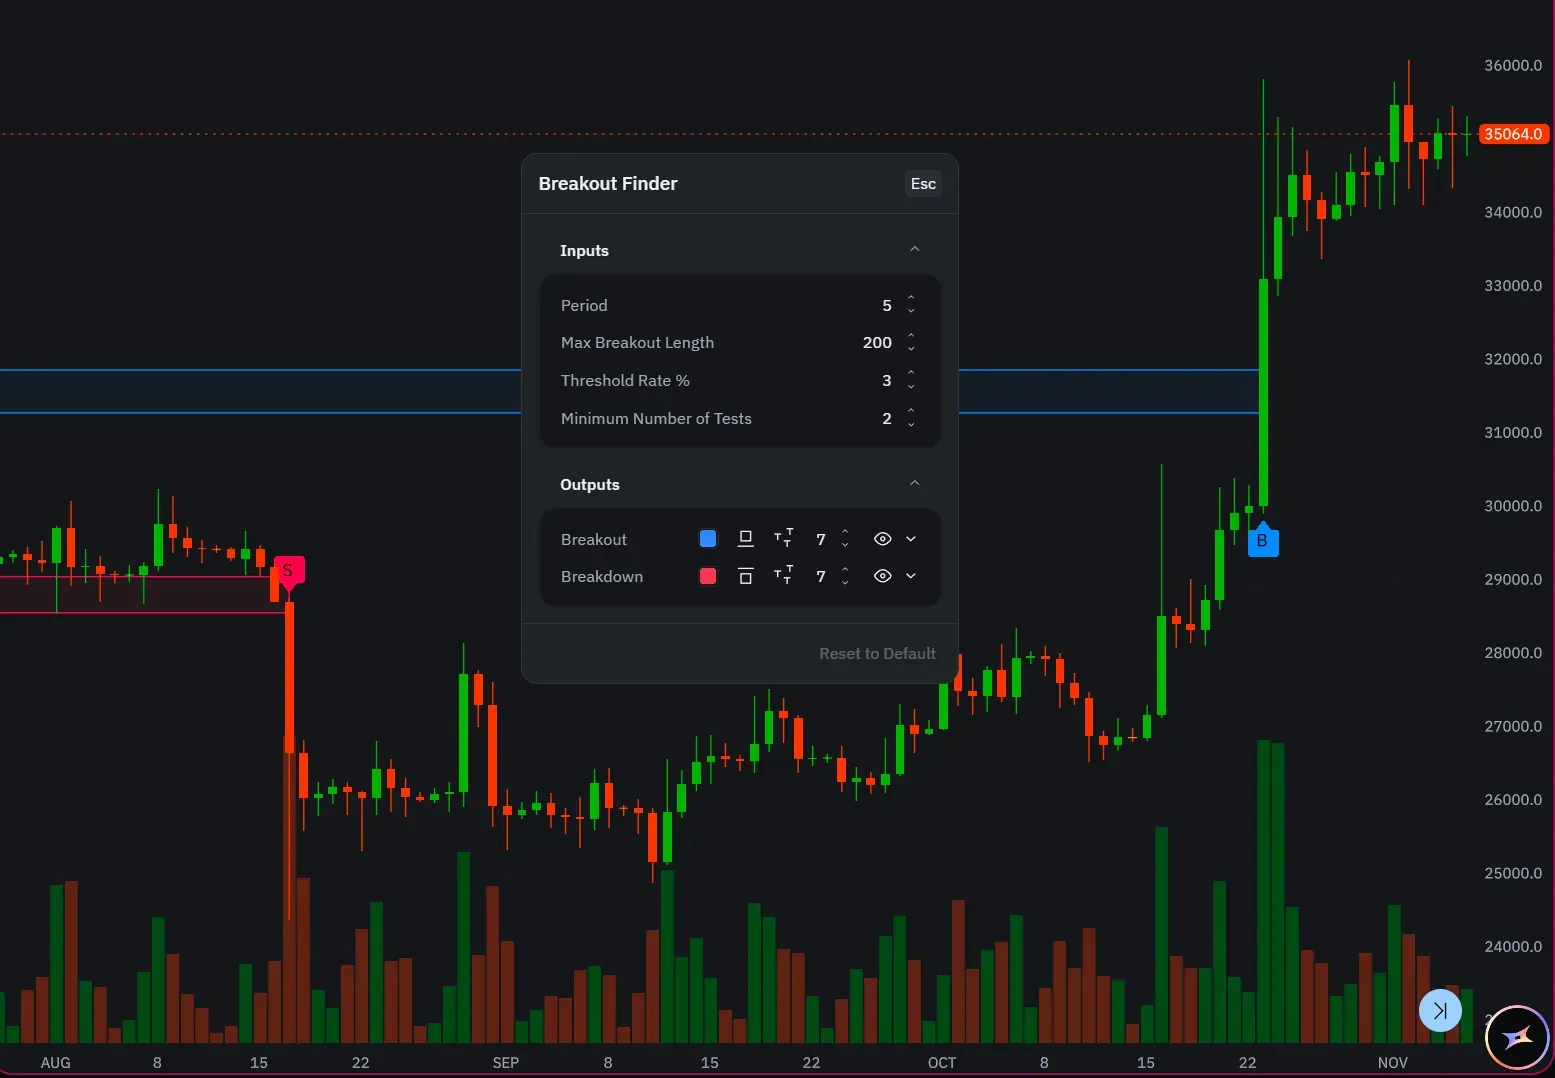Decrease Breakdown size with down arrow
This screenshot has height=1078, width=1555.
(x=845, y=583)
